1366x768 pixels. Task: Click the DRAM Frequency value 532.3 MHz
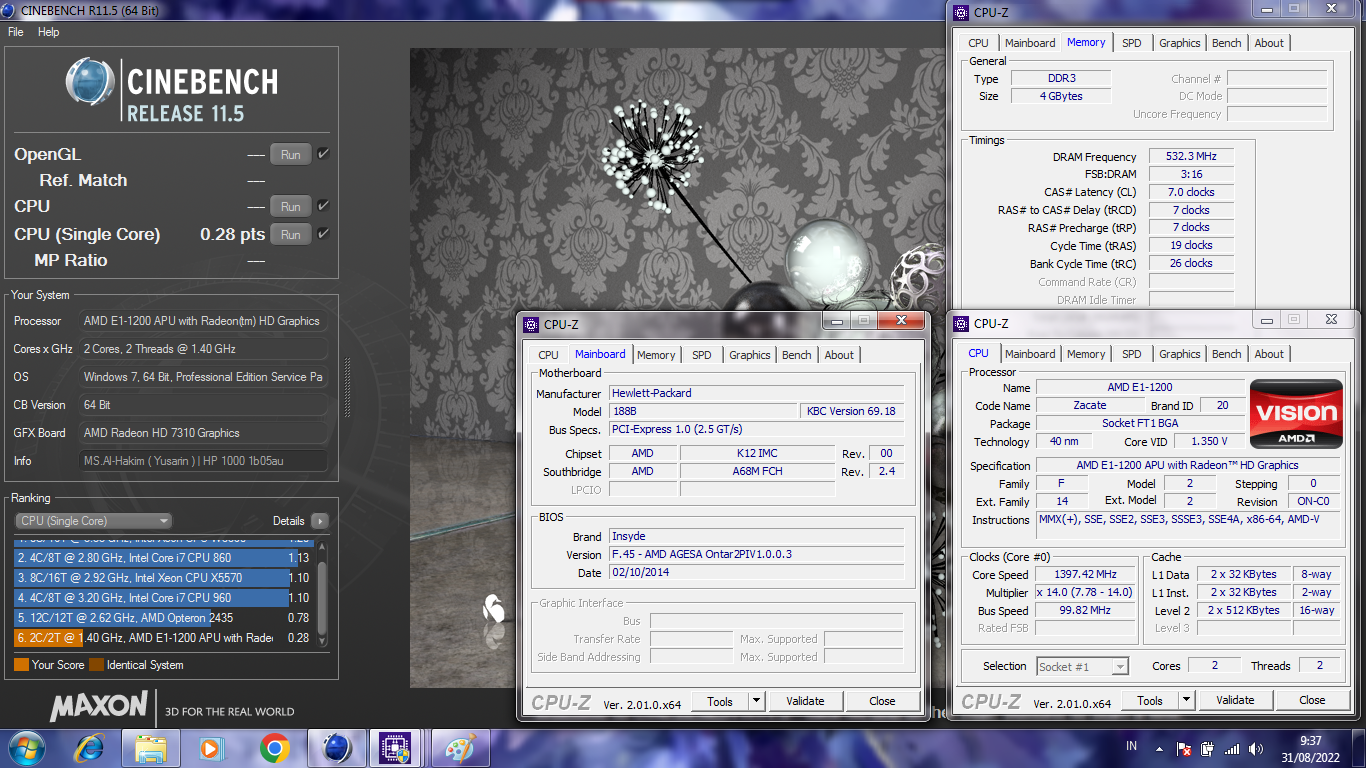[1190, 157]
